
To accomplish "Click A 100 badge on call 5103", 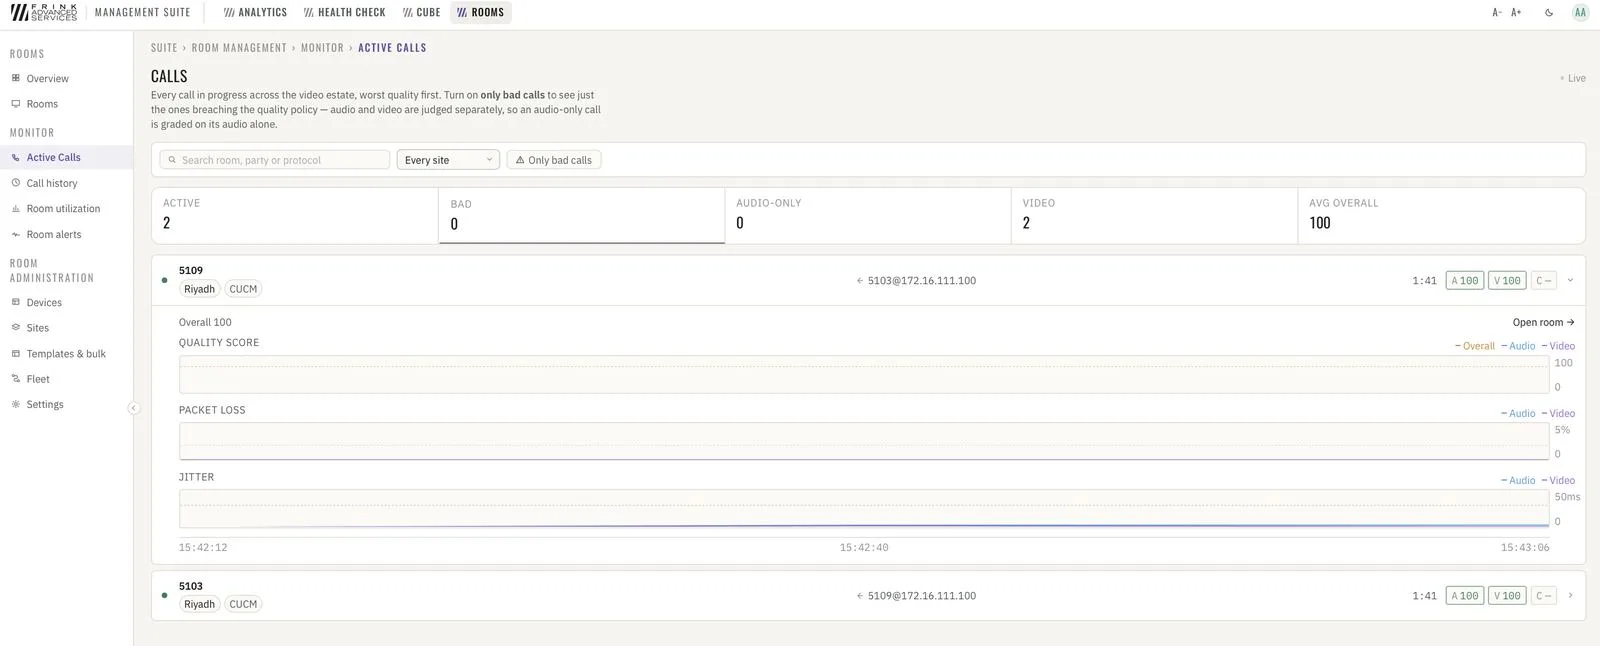I will coord(1465,595).
